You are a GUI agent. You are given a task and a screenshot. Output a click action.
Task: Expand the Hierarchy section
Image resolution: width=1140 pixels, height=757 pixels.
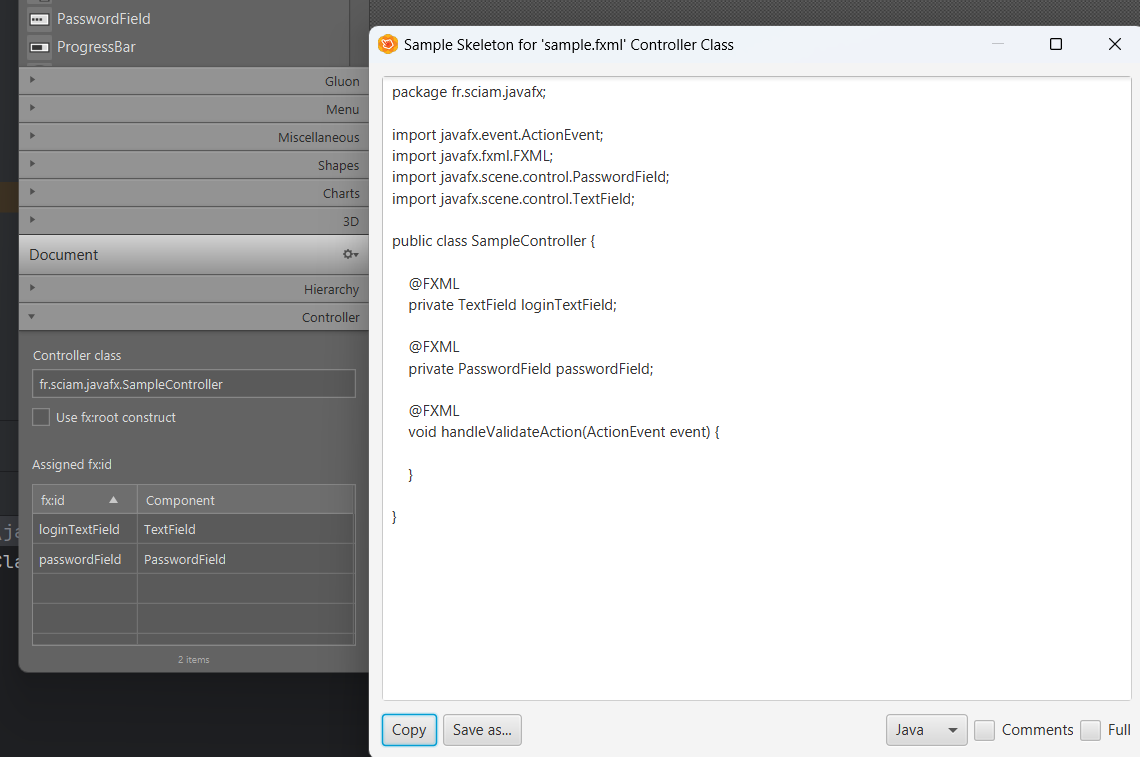(x=194, y=289)
